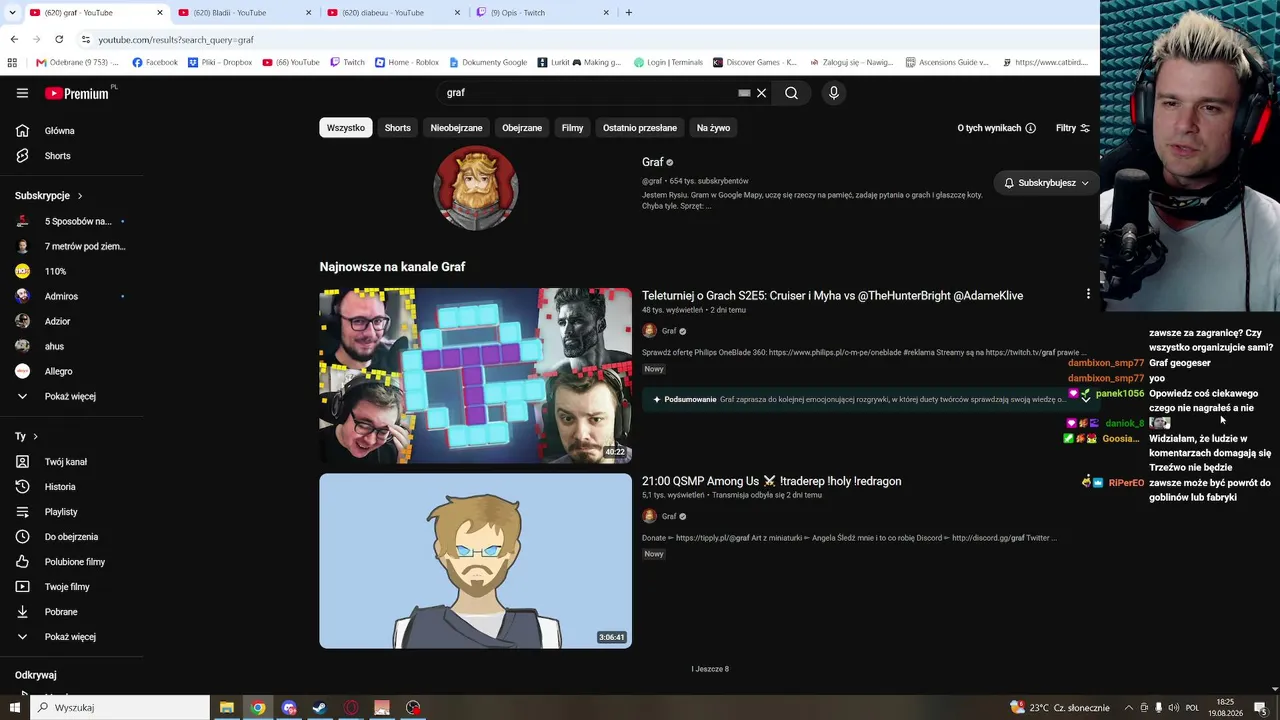Clear the search box with the X
The height and width of the screenshot is (720, 1280).
(x=761, y=93)
